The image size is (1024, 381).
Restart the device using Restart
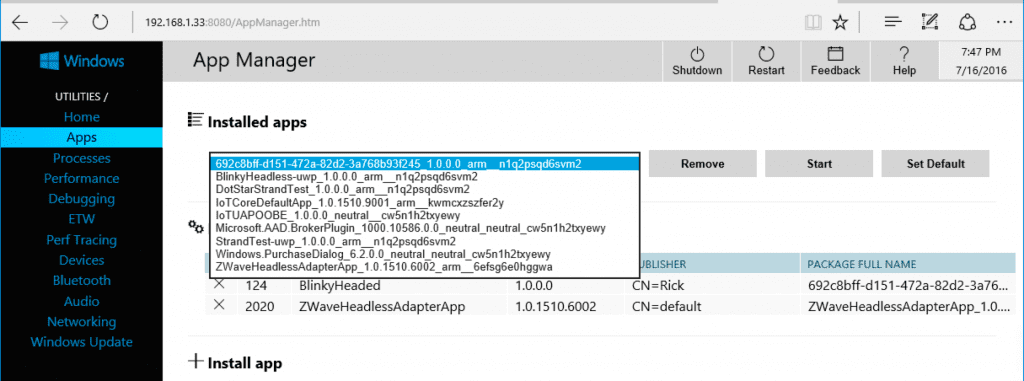point(766,61)
